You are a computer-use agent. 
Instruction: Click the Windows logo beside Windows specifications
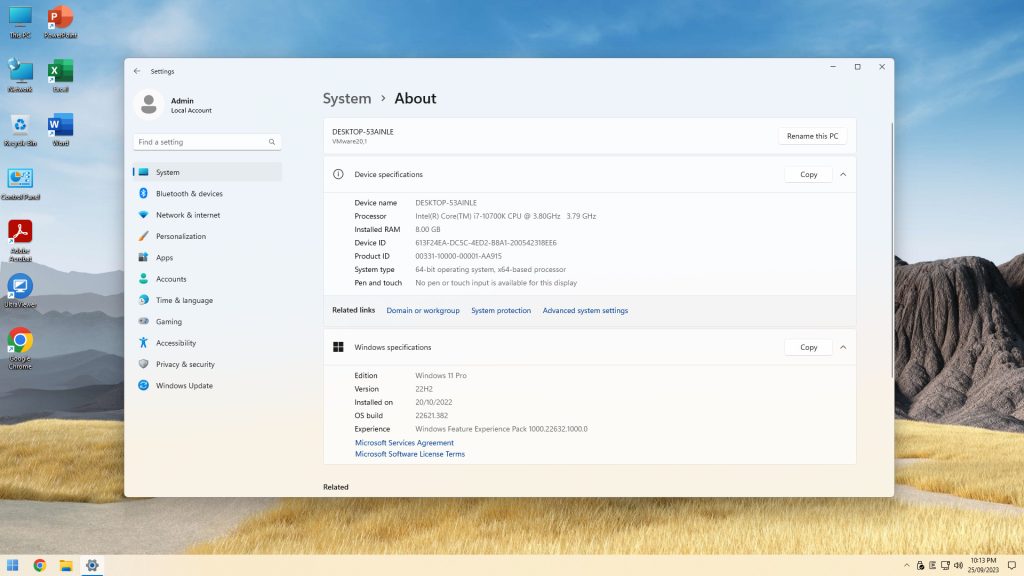tap(338, 347)
